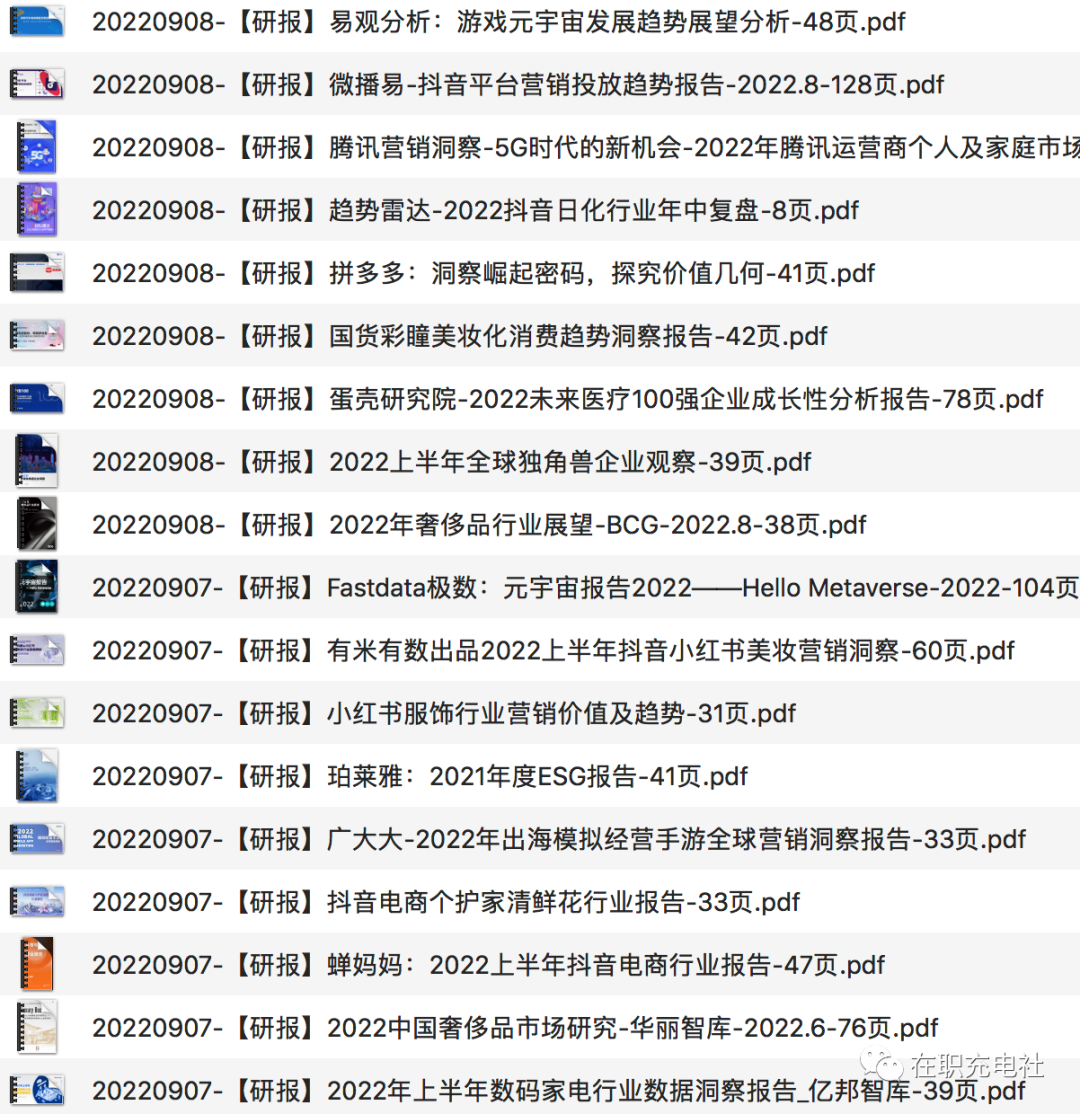
Task: Select file name 2022年奢侈品行业展望-BCG-2022.8-38页.pdf
Action: [480, 525]
